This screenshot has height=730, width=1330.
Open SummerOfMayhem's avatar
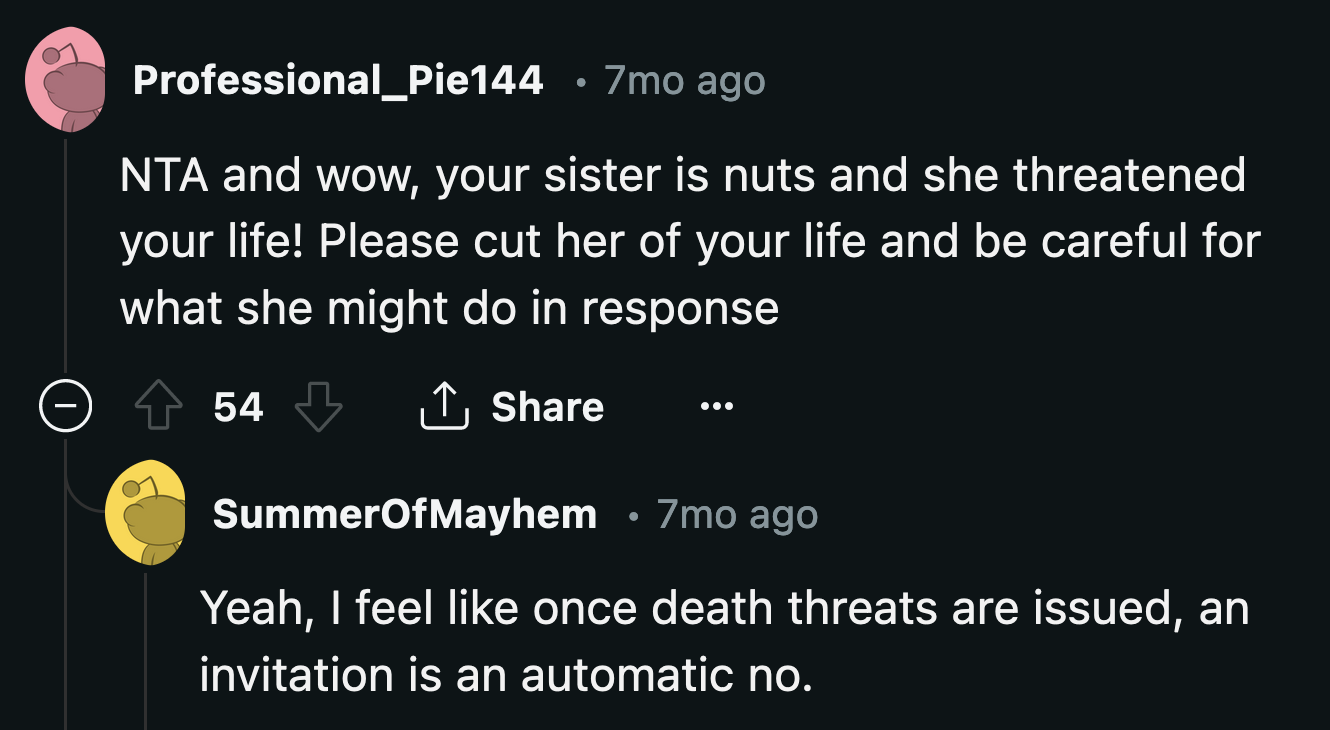click(147, 513)
